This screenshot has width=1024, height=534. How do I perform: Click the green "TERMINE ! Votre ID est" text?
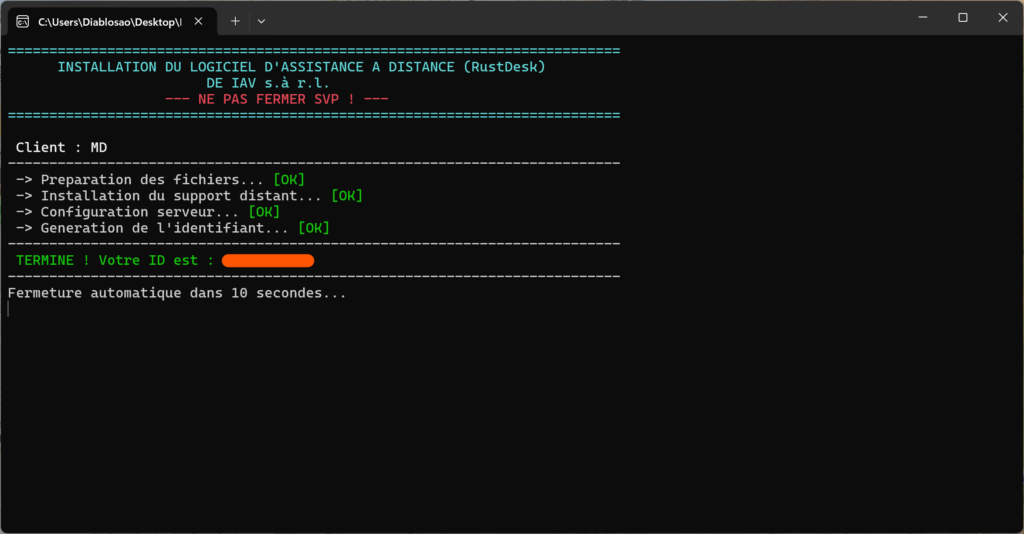point(115,261)
